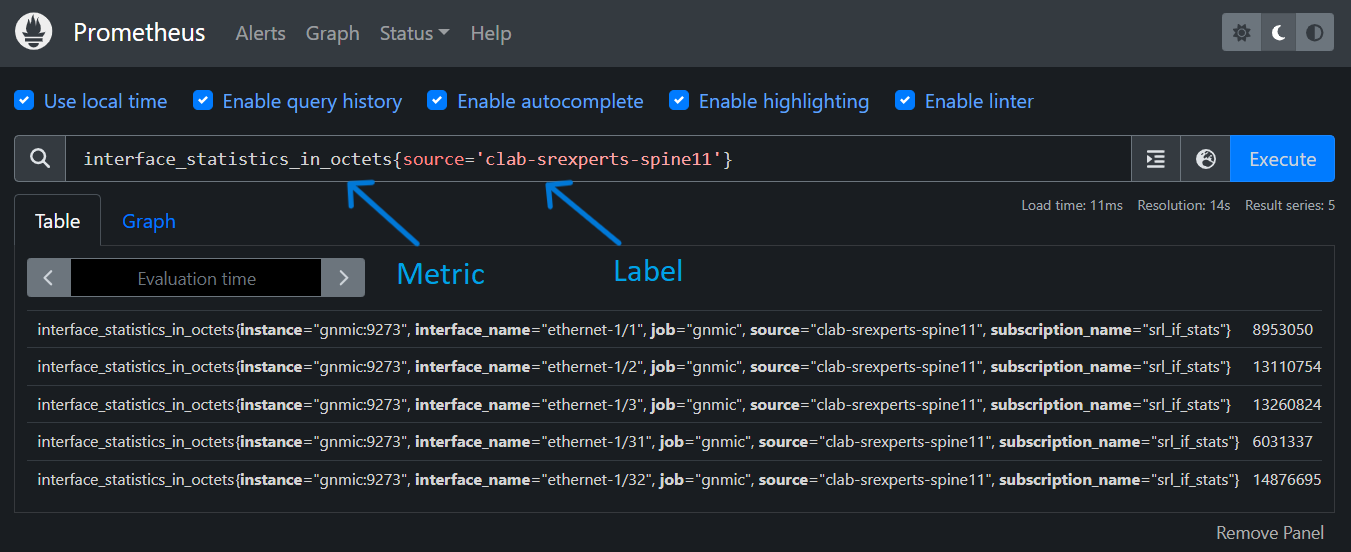Click the format expression indent icon
This screenshot has width=1351, height=552.
1156,159
